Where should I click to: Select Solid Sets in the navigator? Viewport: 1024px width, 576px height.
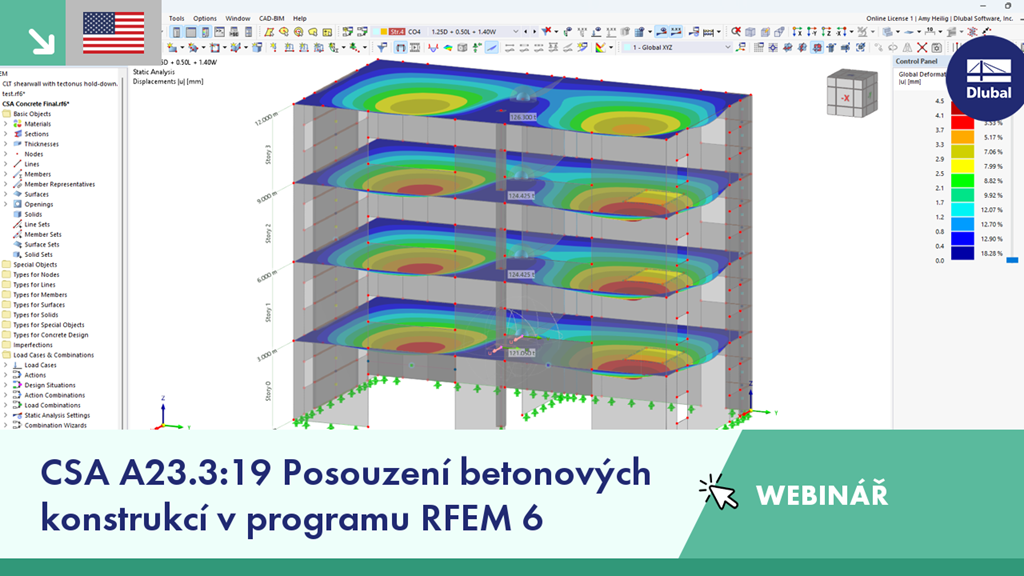click(39, 255)
